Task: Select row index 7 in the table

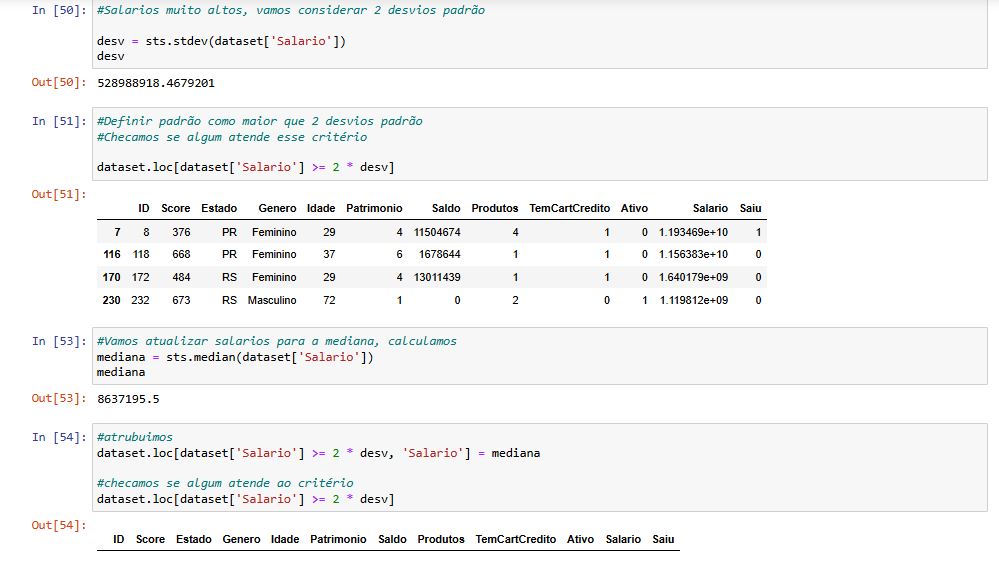Action: [x=117, y=232]
